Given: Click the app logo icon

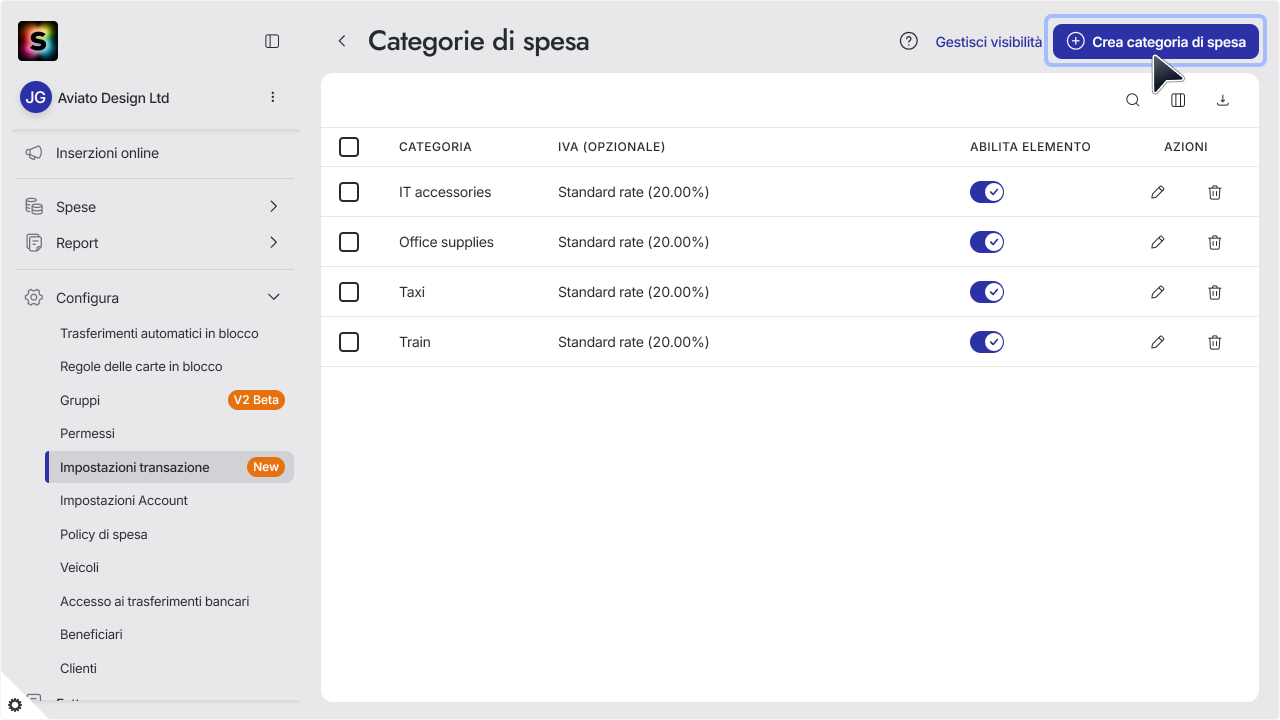Looking at the screenshot, I should 38,41.
